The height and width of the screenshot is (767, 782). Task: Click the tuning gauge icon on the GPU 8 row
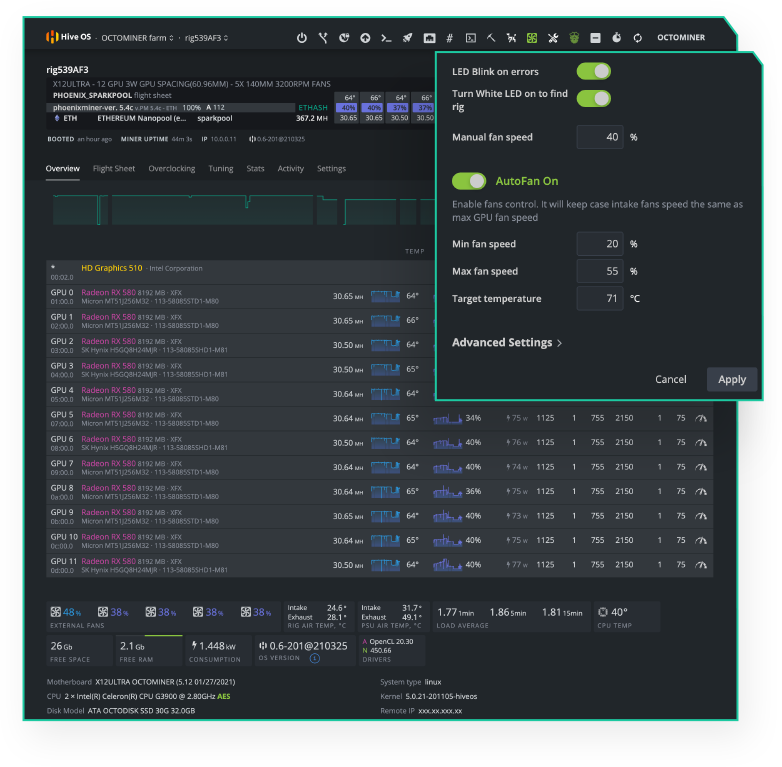pos(701,492)
